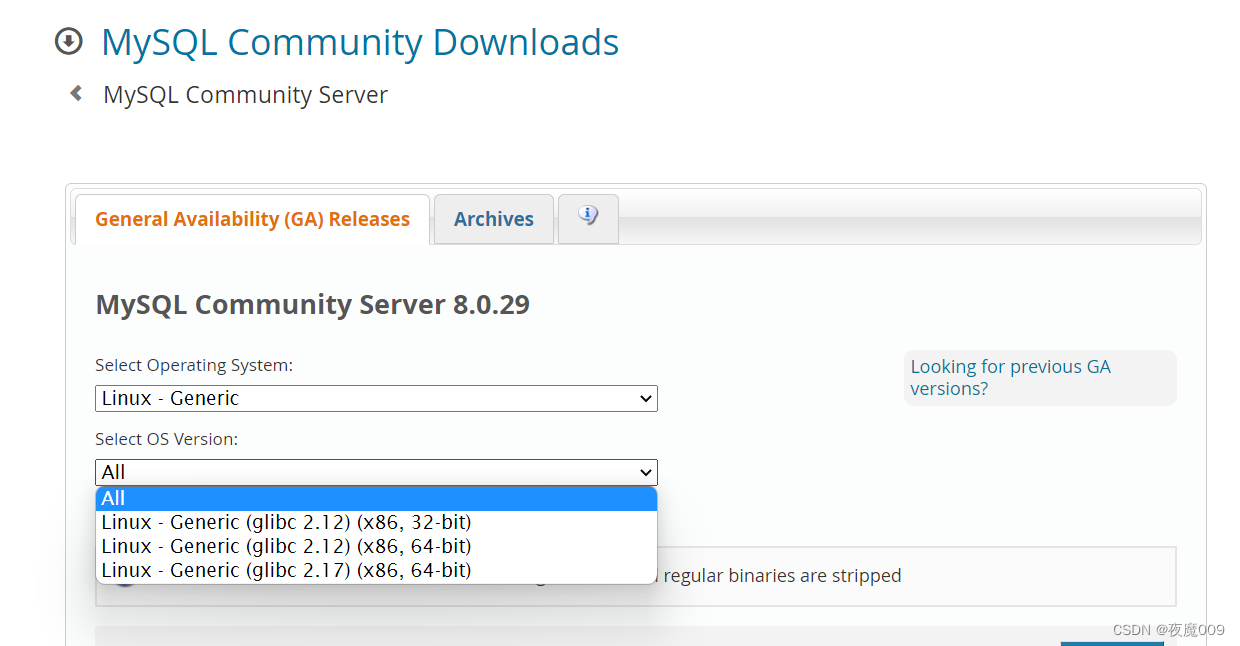Choose Linux - Generic (glibc 2.12) (x86, 64-bit)
The height and width of the screenshot is (646, 1240).
pos(285,545)
